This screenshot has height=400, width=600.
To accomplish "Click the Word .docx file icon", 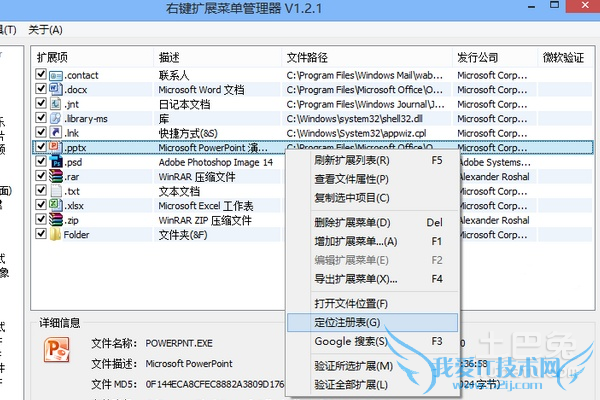I will pyautogui.click(x=55, y=89).
